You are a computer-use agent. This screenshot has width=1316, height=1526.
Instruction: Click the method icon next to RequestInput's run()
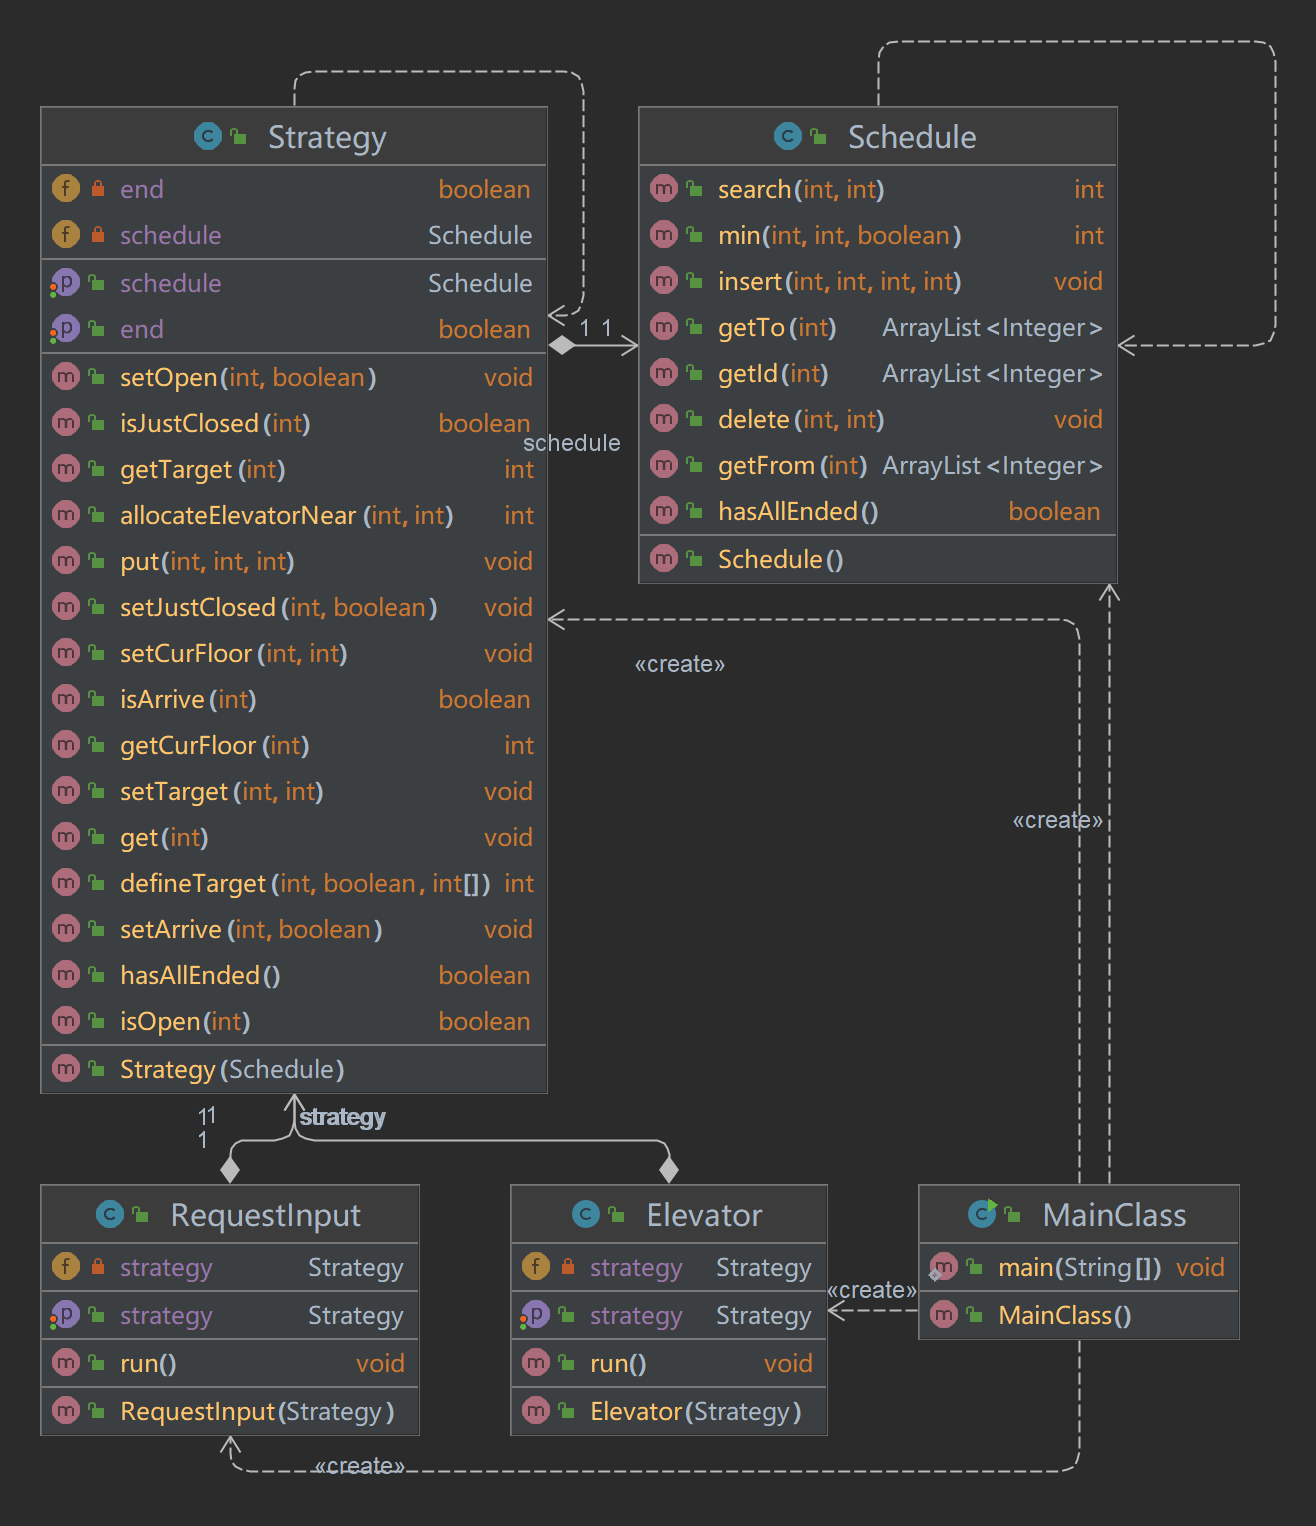coord(66,1362)
